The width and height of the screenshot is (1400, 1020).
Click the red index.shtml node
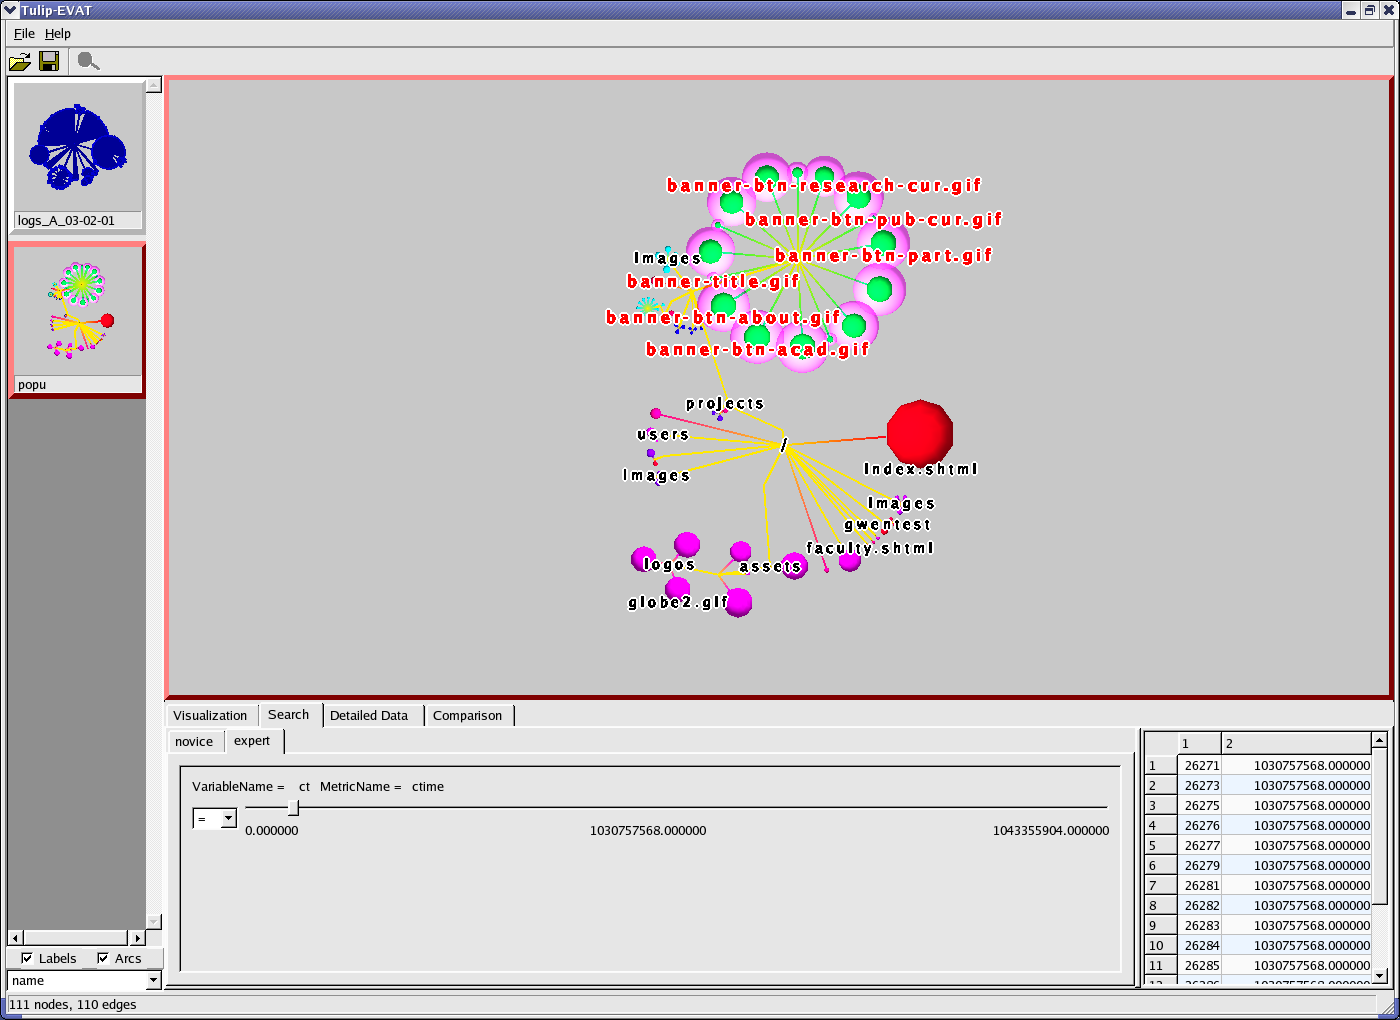point(919,432)
